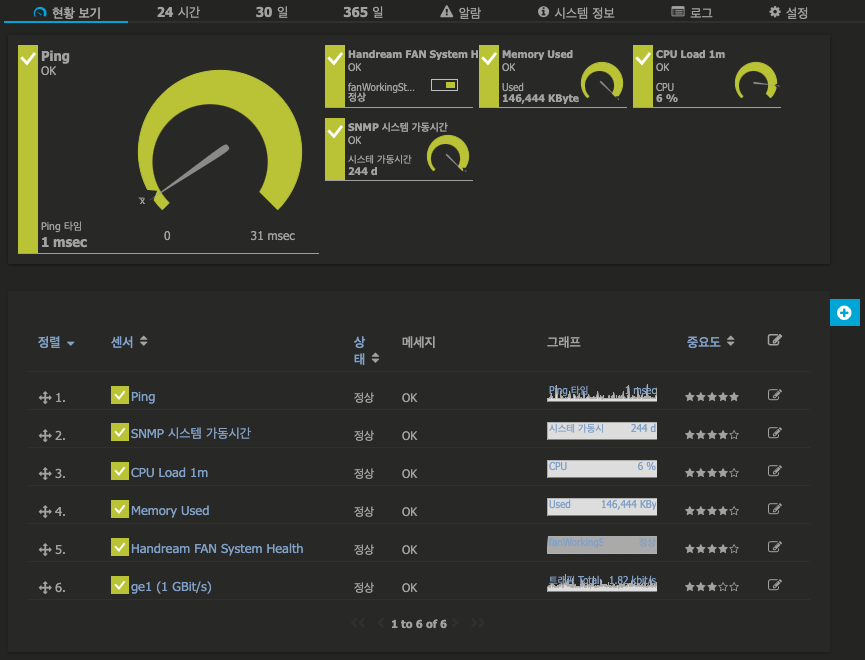Viewport: 865px width, 660px height.
Task: Click move handle of row 6
Action: pos(45,588)
